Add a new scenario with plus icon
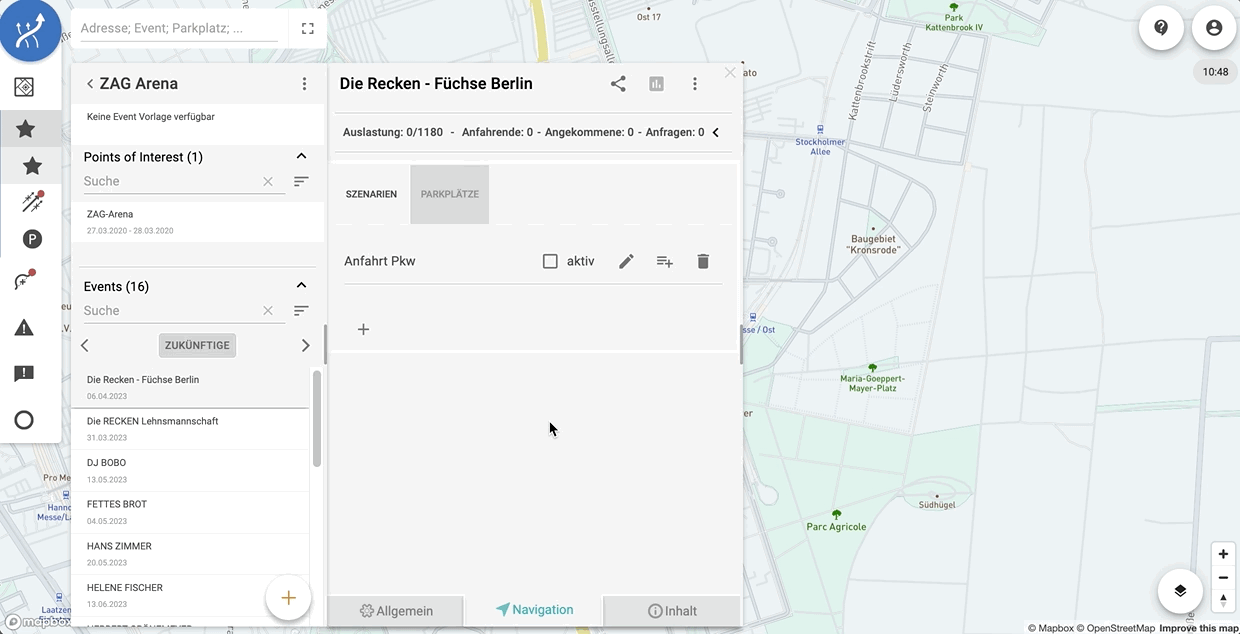Screen dimensions: 1240x634 click(363, 329)
